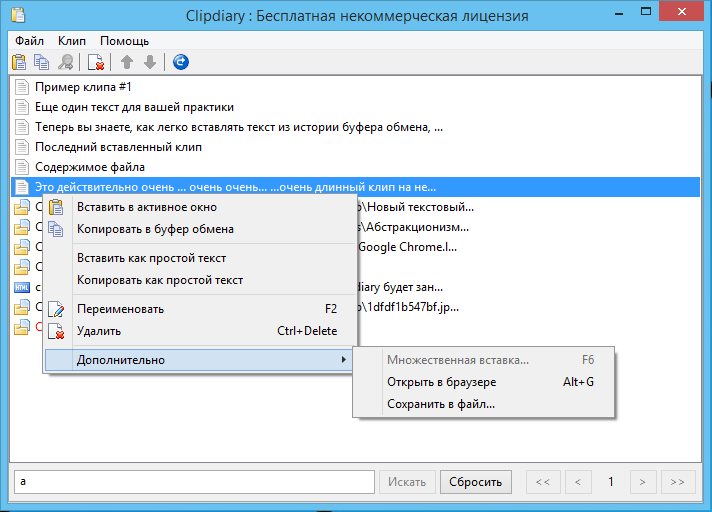Click the folder icon of the 'Абстракционизм' row
The image size is (712, 512).
click(22, 227)
